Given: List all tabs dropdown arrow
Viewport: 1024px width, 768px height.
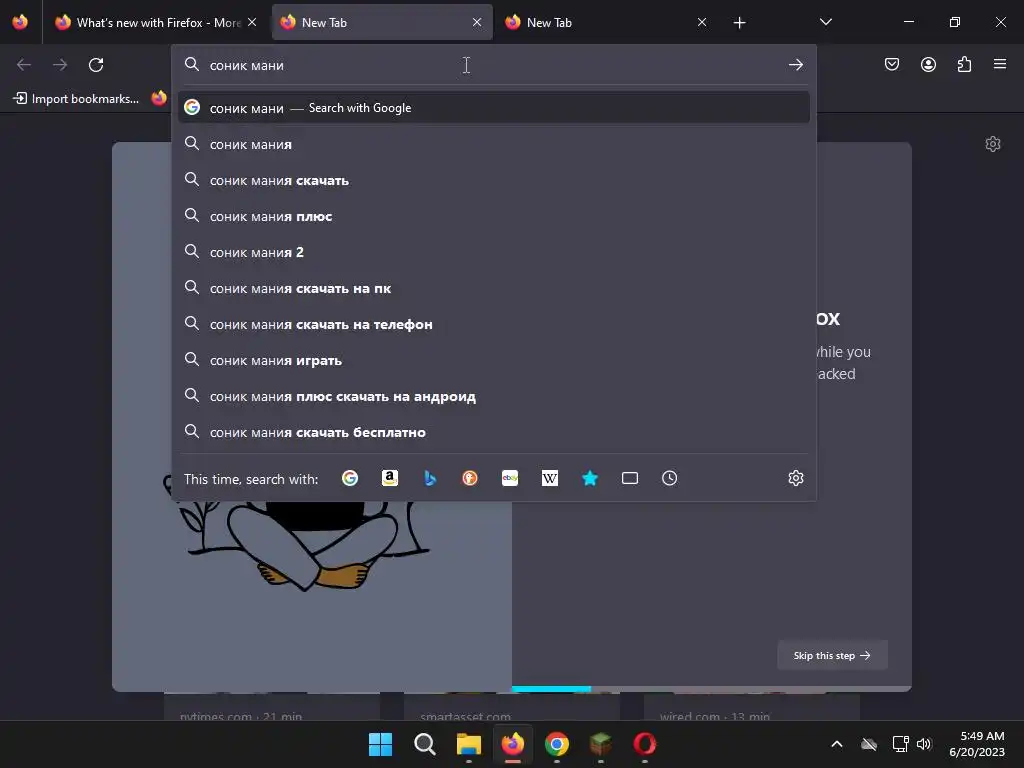Looking at the screenshot, I should (825, 22).
